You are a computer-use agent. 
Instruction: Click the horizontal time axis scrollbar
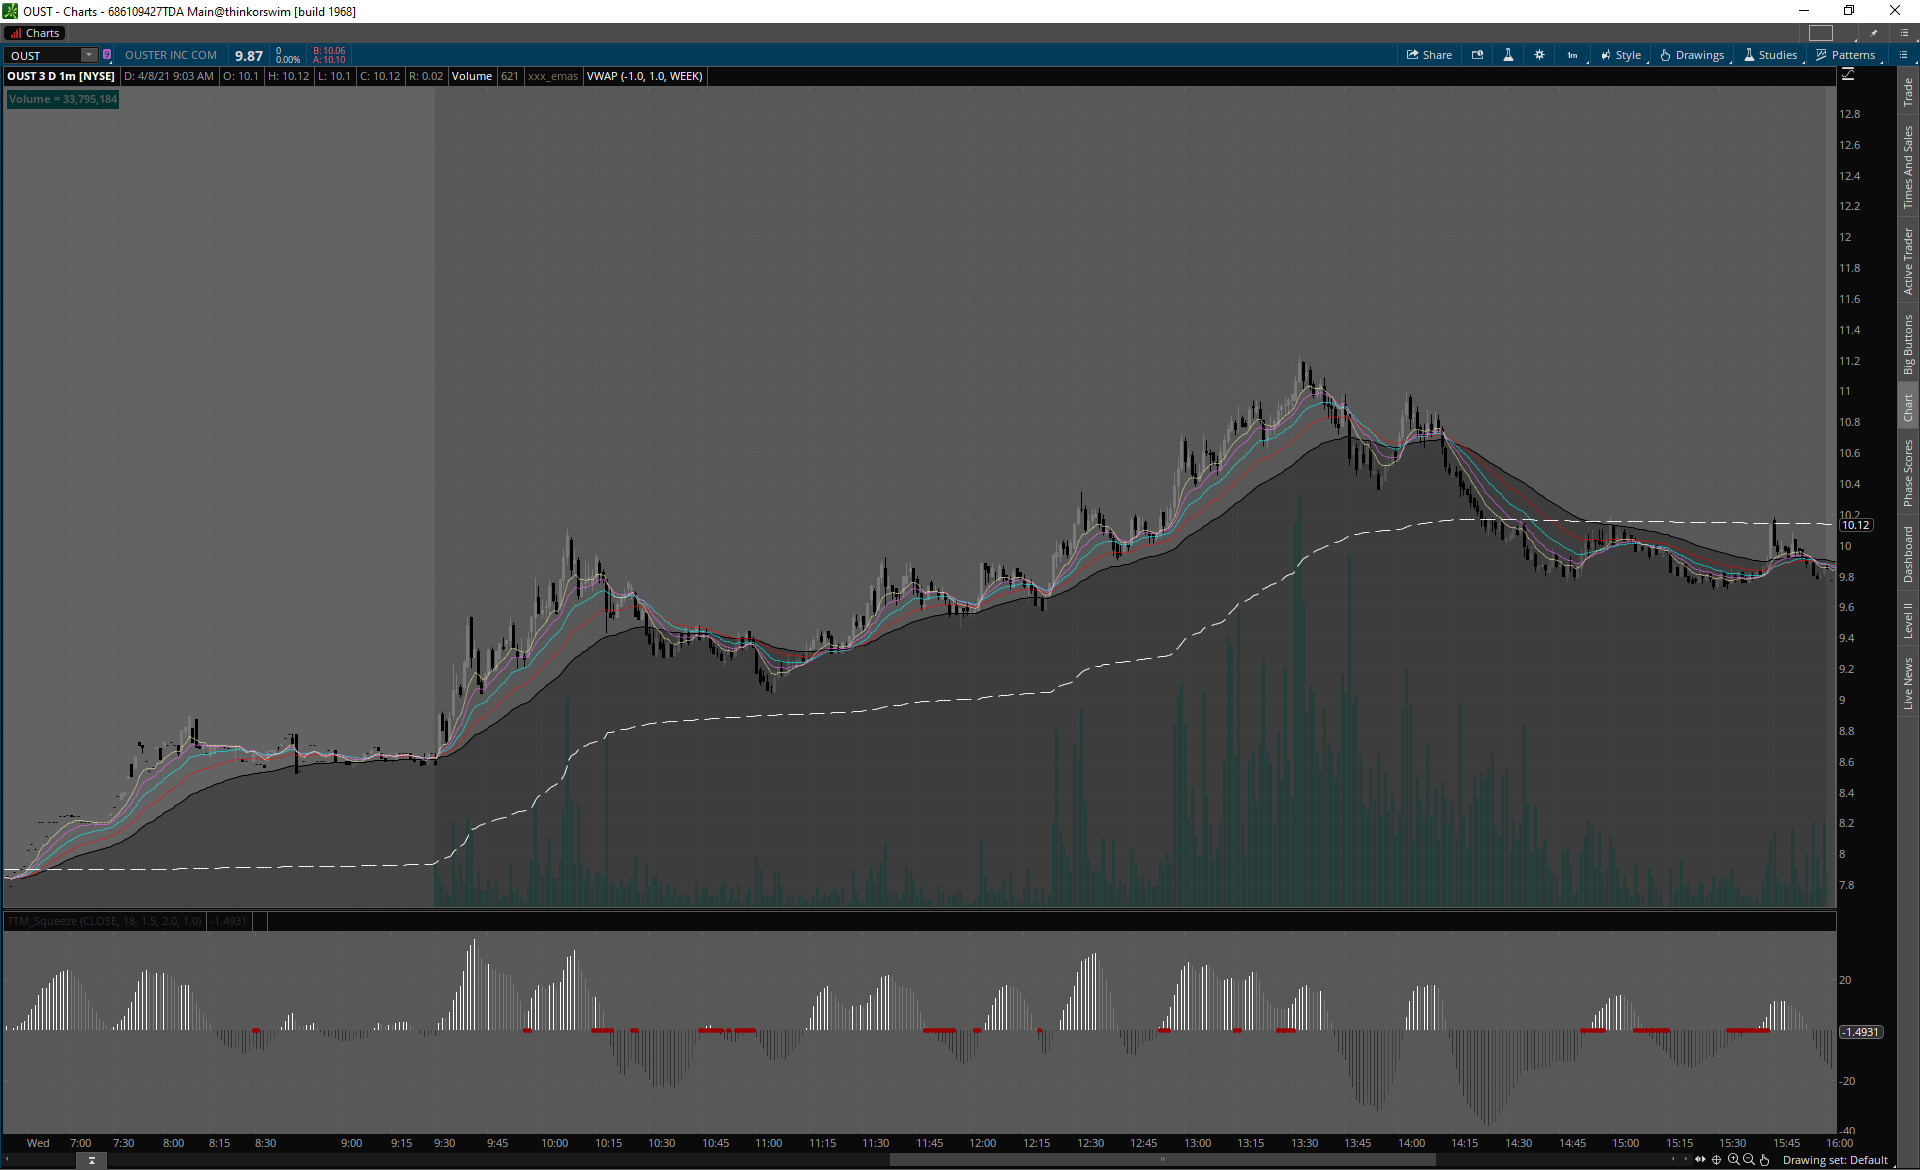tap(1160, 1160)
